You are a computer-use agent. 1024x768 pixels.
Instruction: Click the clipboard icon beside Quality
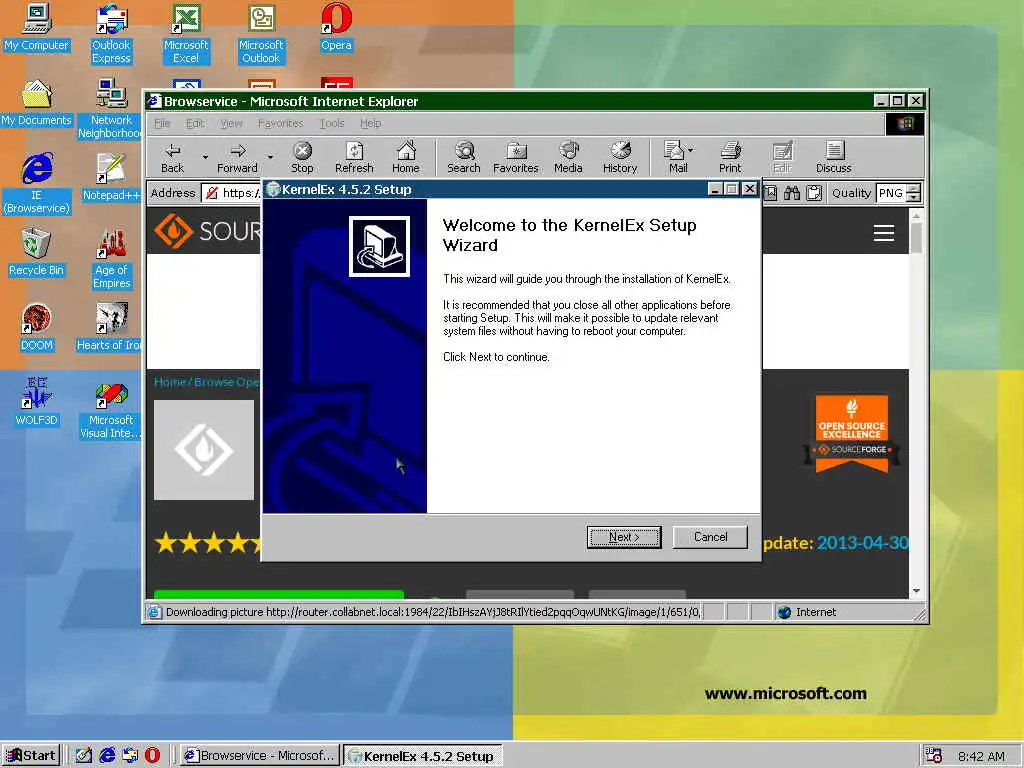(x=814, y=193)
